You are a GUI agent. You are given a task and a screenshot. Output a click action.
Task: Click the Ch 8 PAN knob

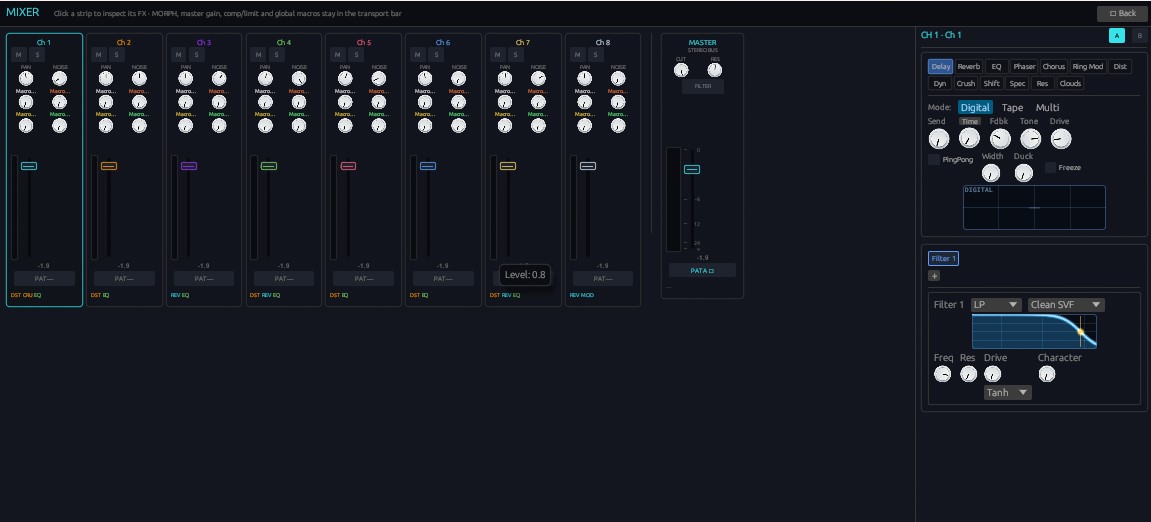click(x=584, y=79)
